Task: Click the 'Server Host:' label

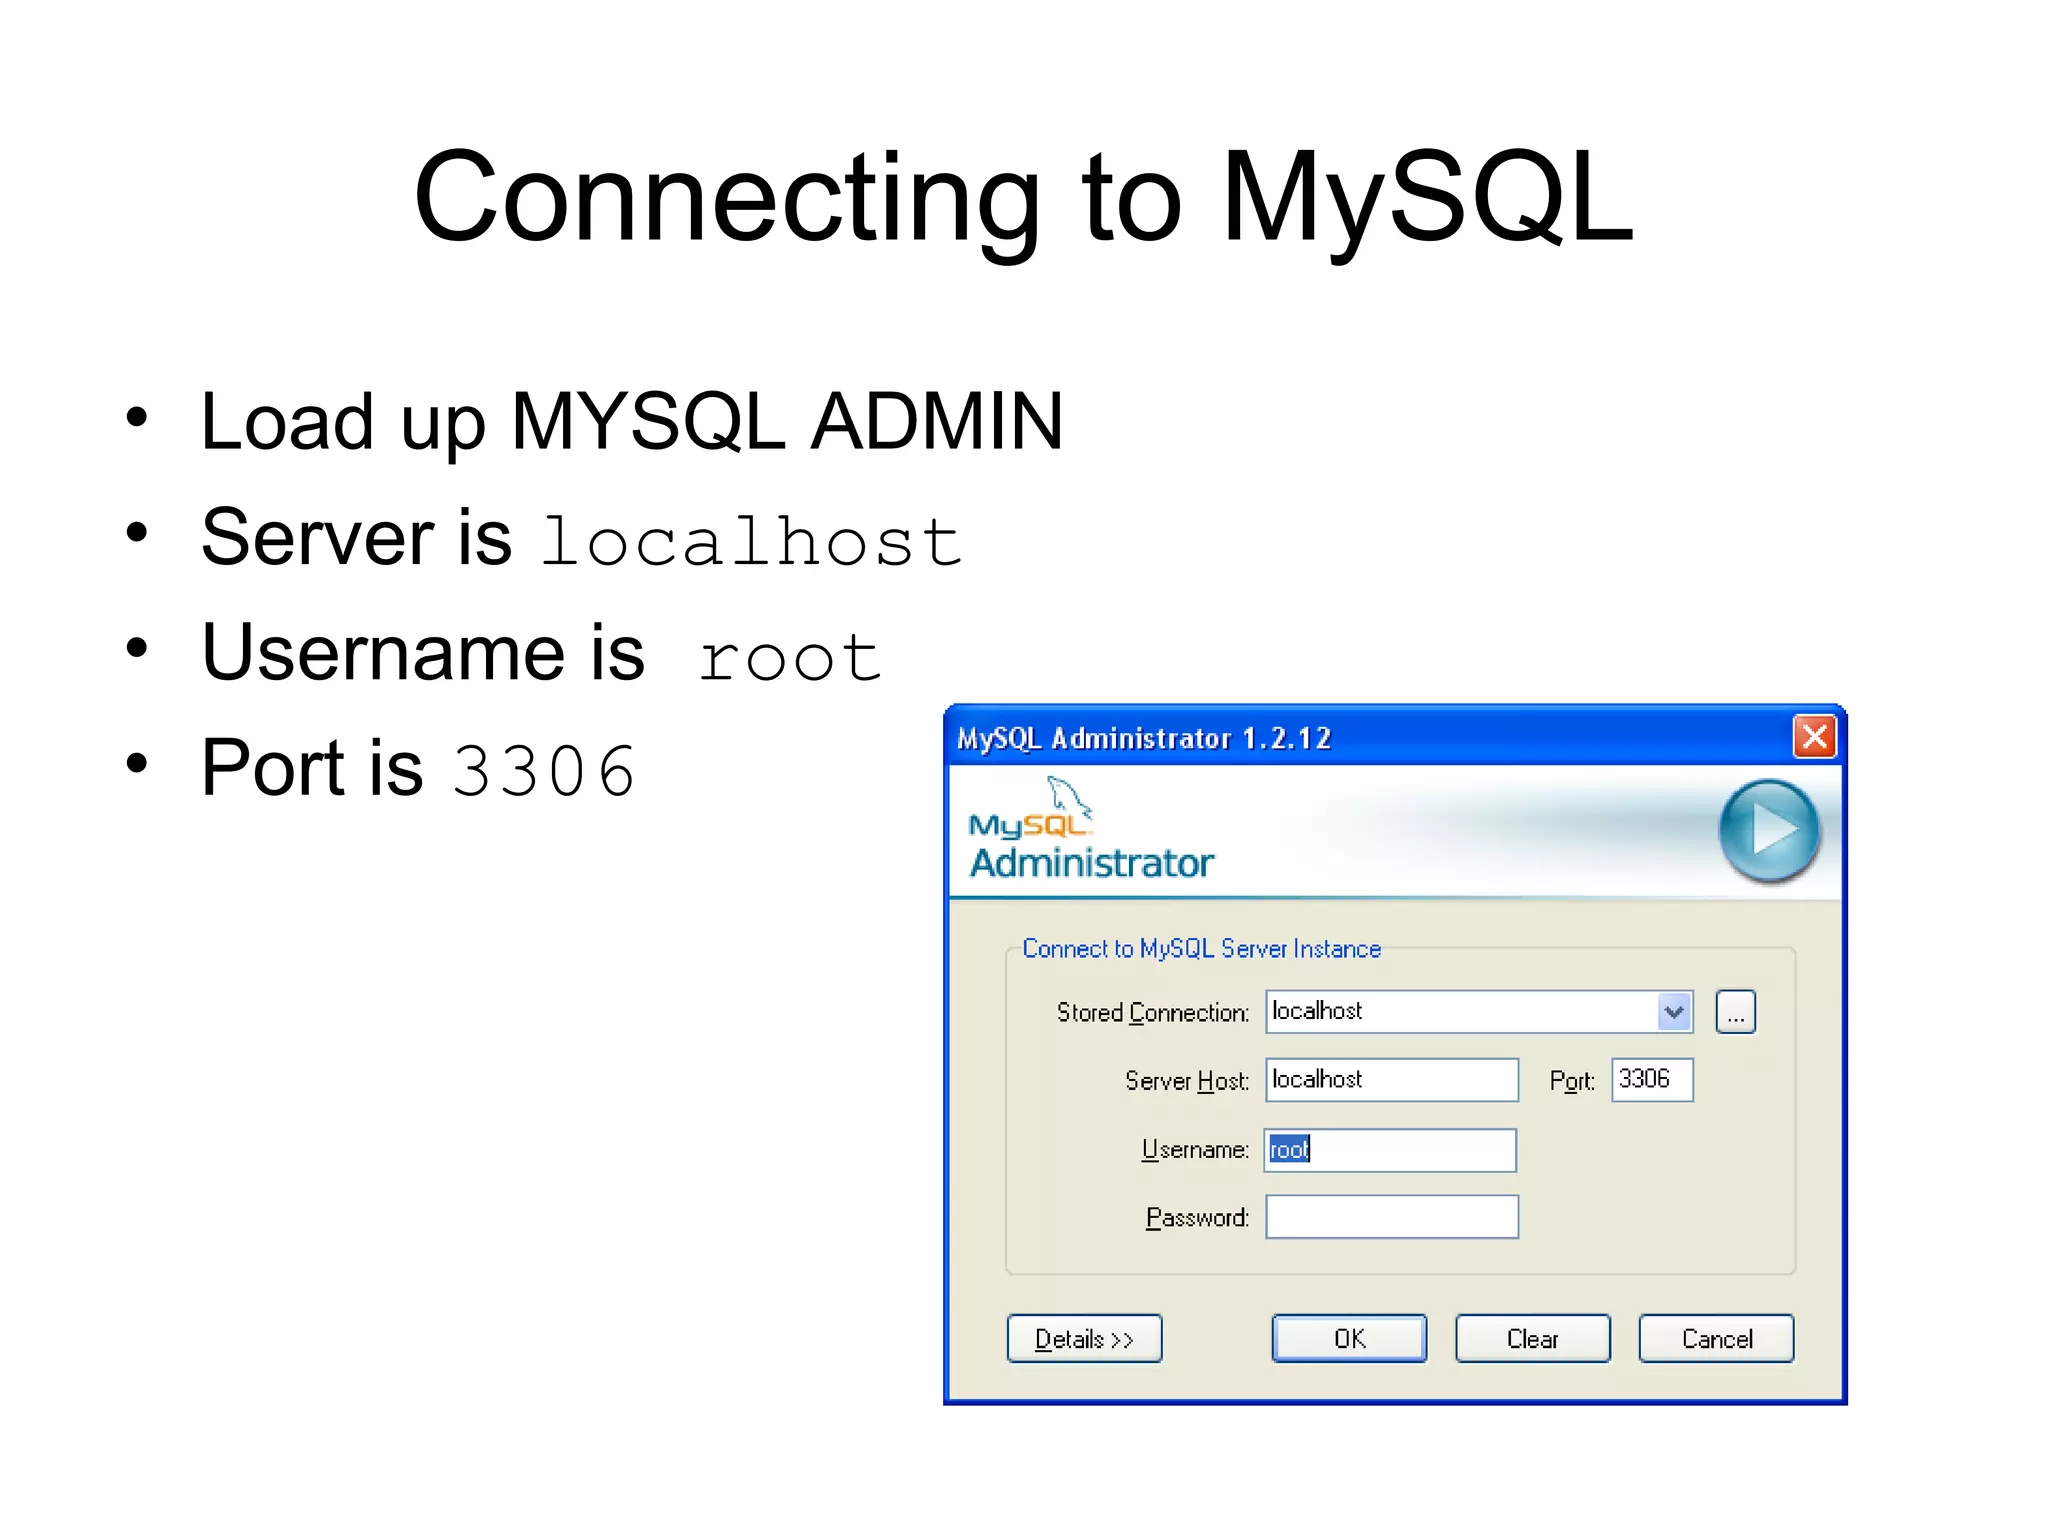Action: coord(1187,1081)
